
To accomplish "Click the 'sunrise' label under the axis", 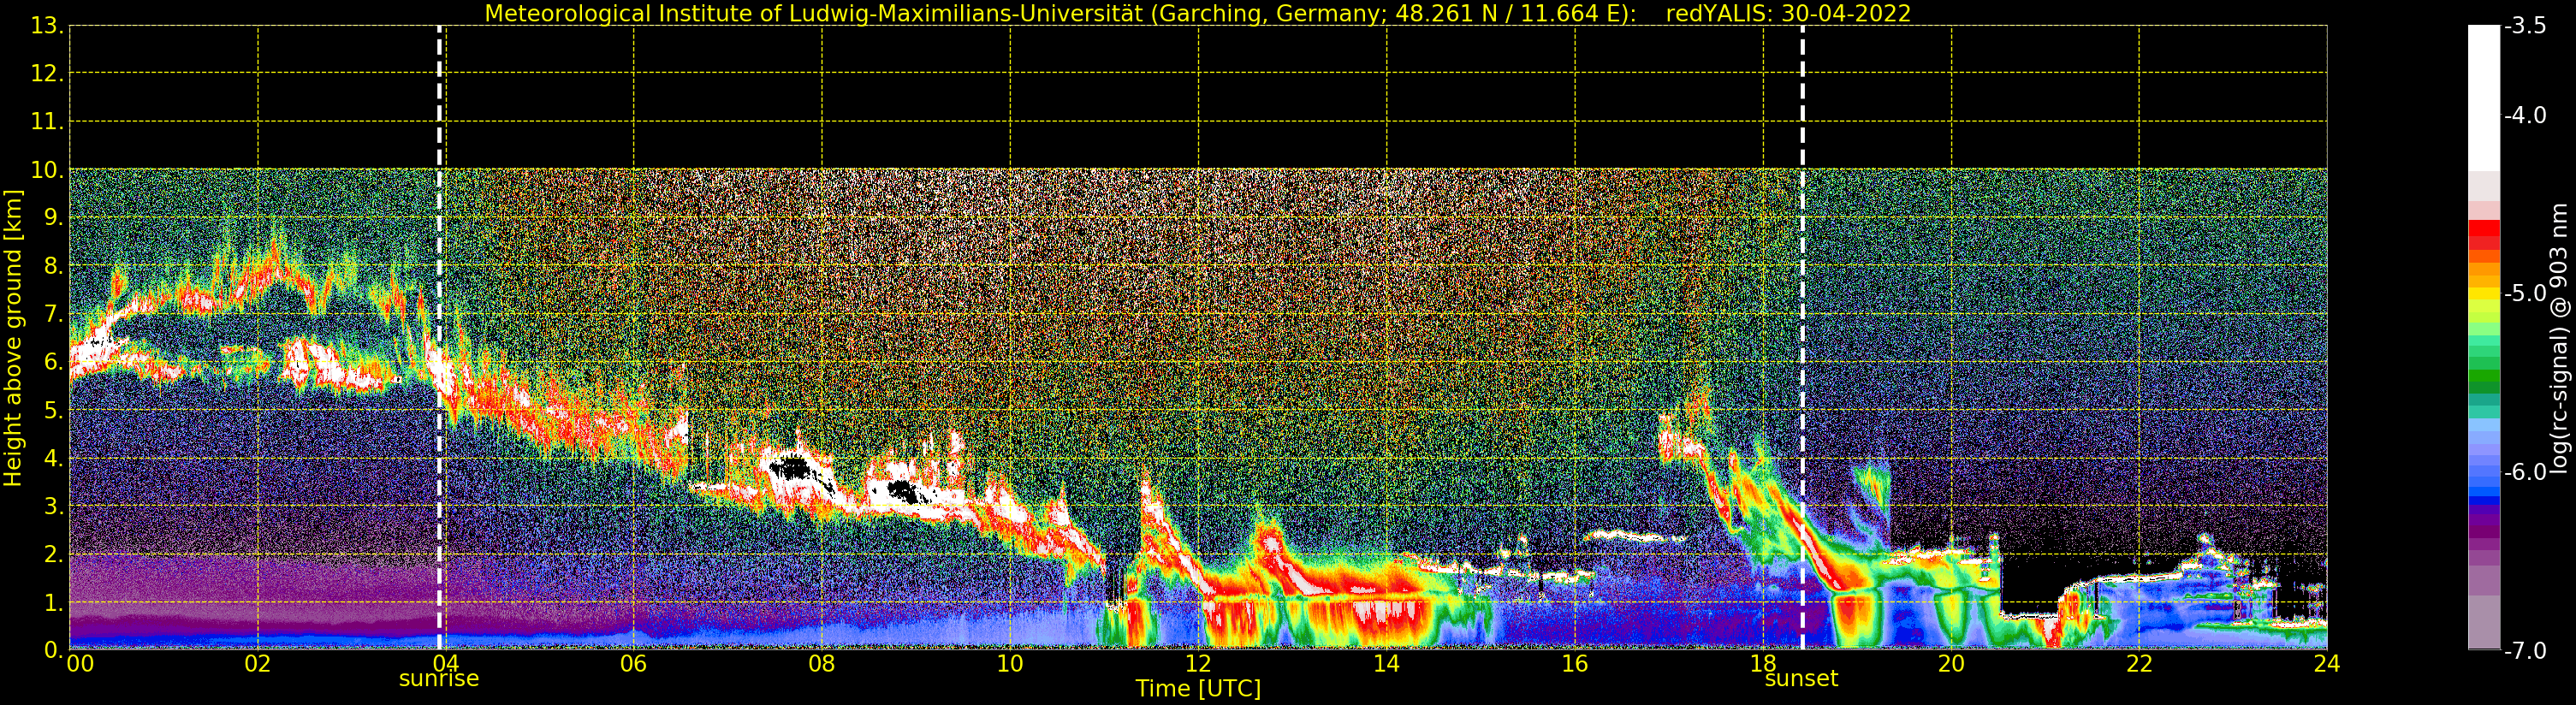I will 439,679.
